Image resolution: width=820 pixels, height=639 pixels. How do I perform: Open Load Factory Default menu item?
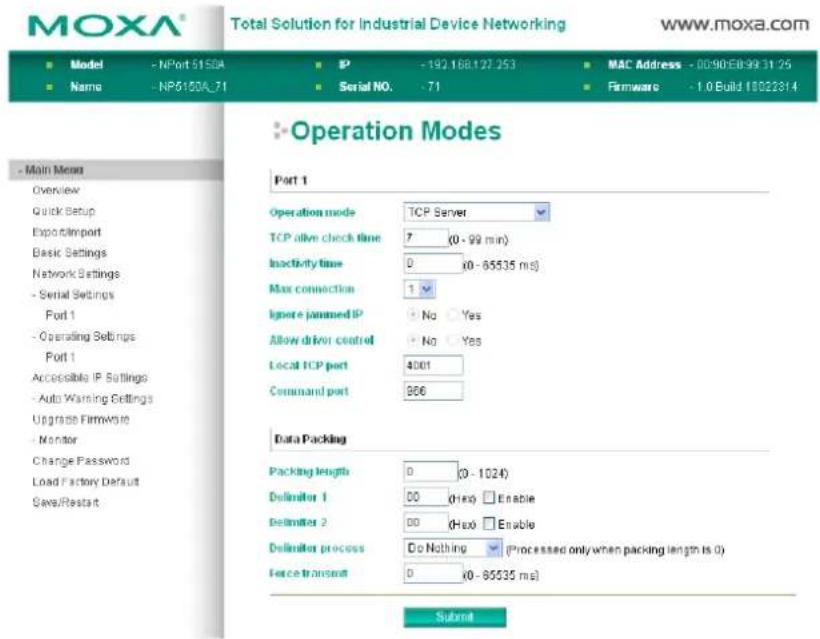tap(86, 482)
